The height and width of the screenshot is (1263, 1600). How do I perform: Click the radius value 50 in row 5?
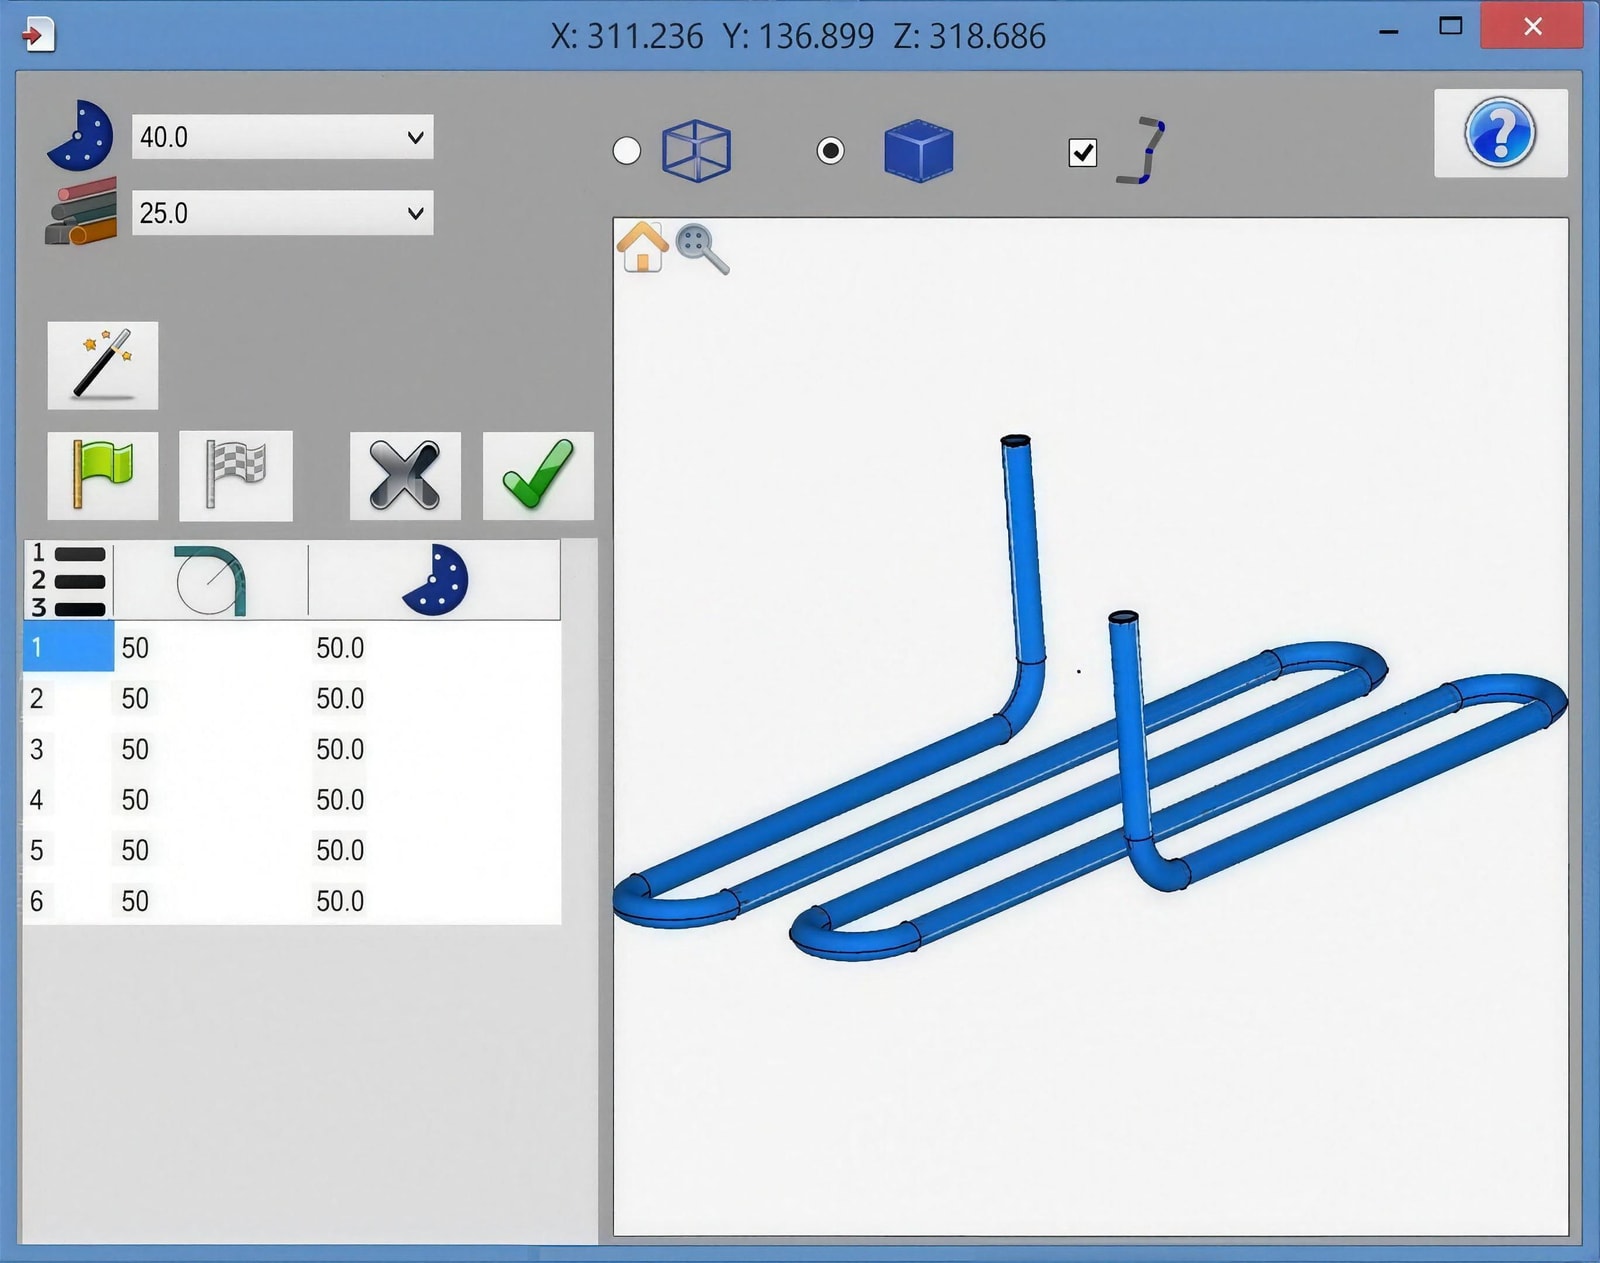[x=135, y=850]
